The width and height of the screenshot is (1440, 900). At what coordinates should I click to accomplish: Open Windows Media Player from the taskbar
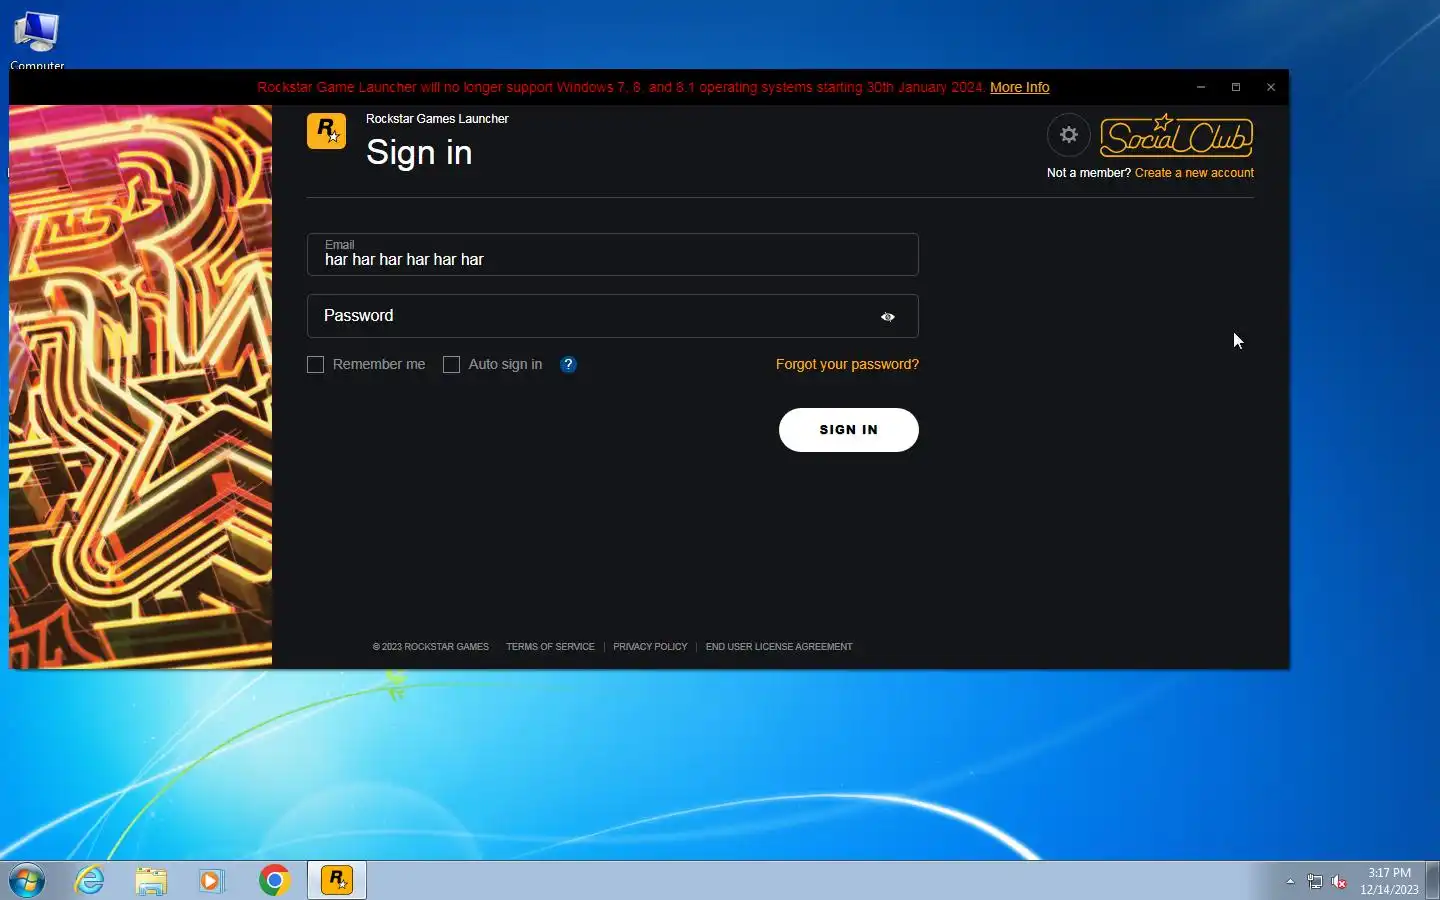click(212, 880)
